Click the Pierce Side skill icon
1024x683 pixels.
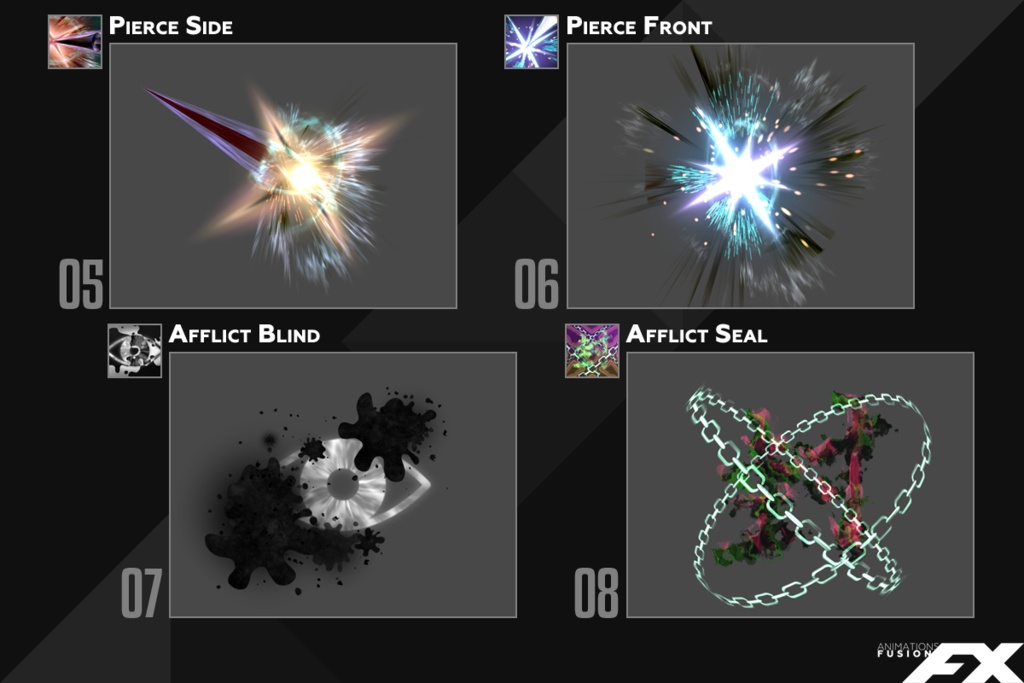pyautogui.click(x=75, y=42)
